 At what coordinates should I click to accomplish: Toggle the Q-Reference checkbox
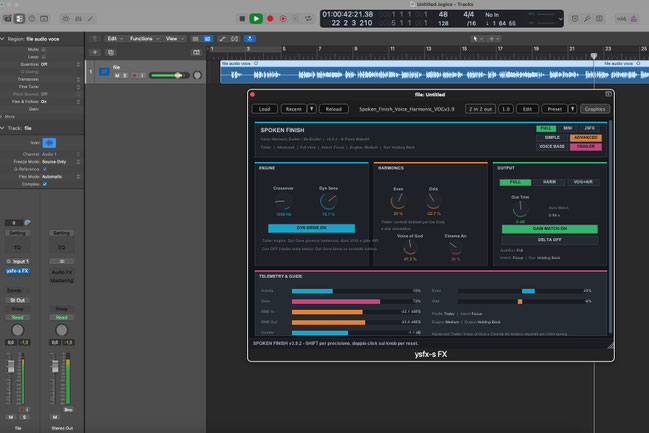45,169
